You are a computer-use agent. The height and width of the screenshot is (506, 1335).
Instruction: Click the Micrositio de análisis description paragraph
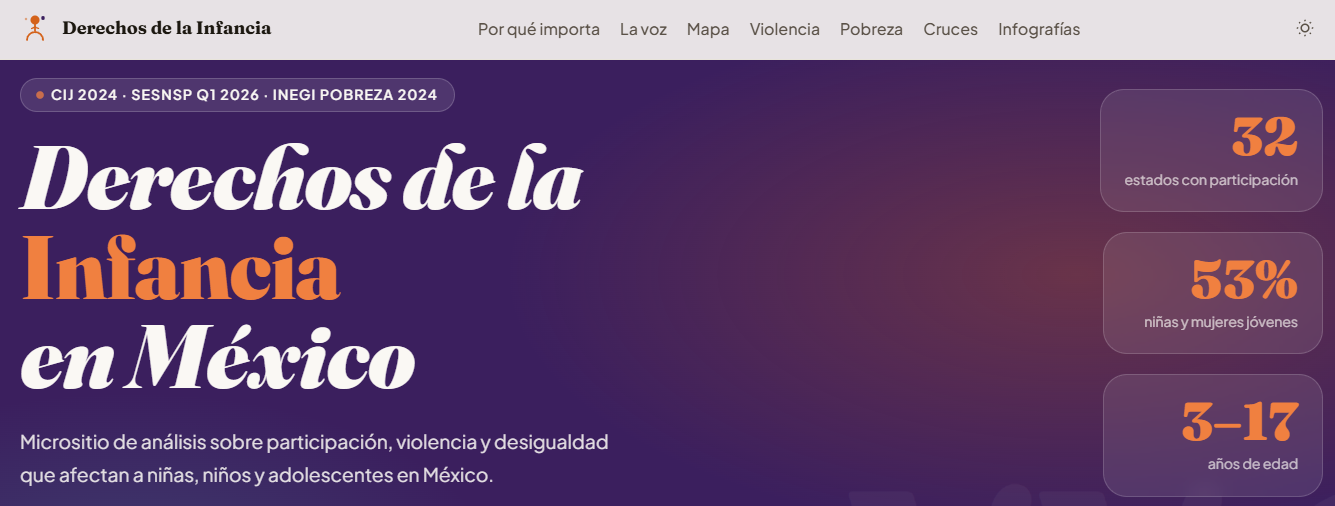pos(314,458)
